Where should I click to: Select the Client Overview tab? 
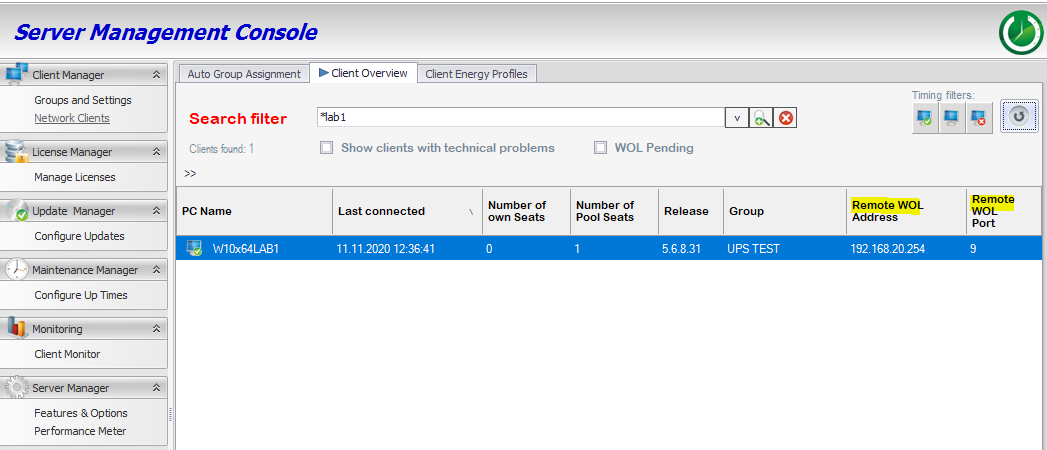[364, 73]
